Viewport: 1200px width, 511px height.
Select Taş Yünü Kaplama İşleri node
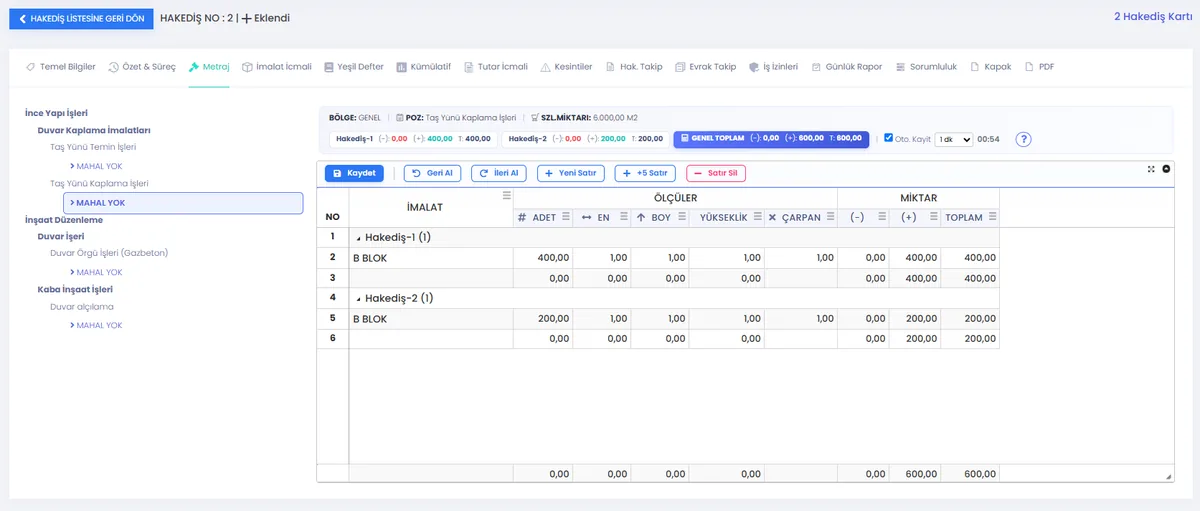99,184
